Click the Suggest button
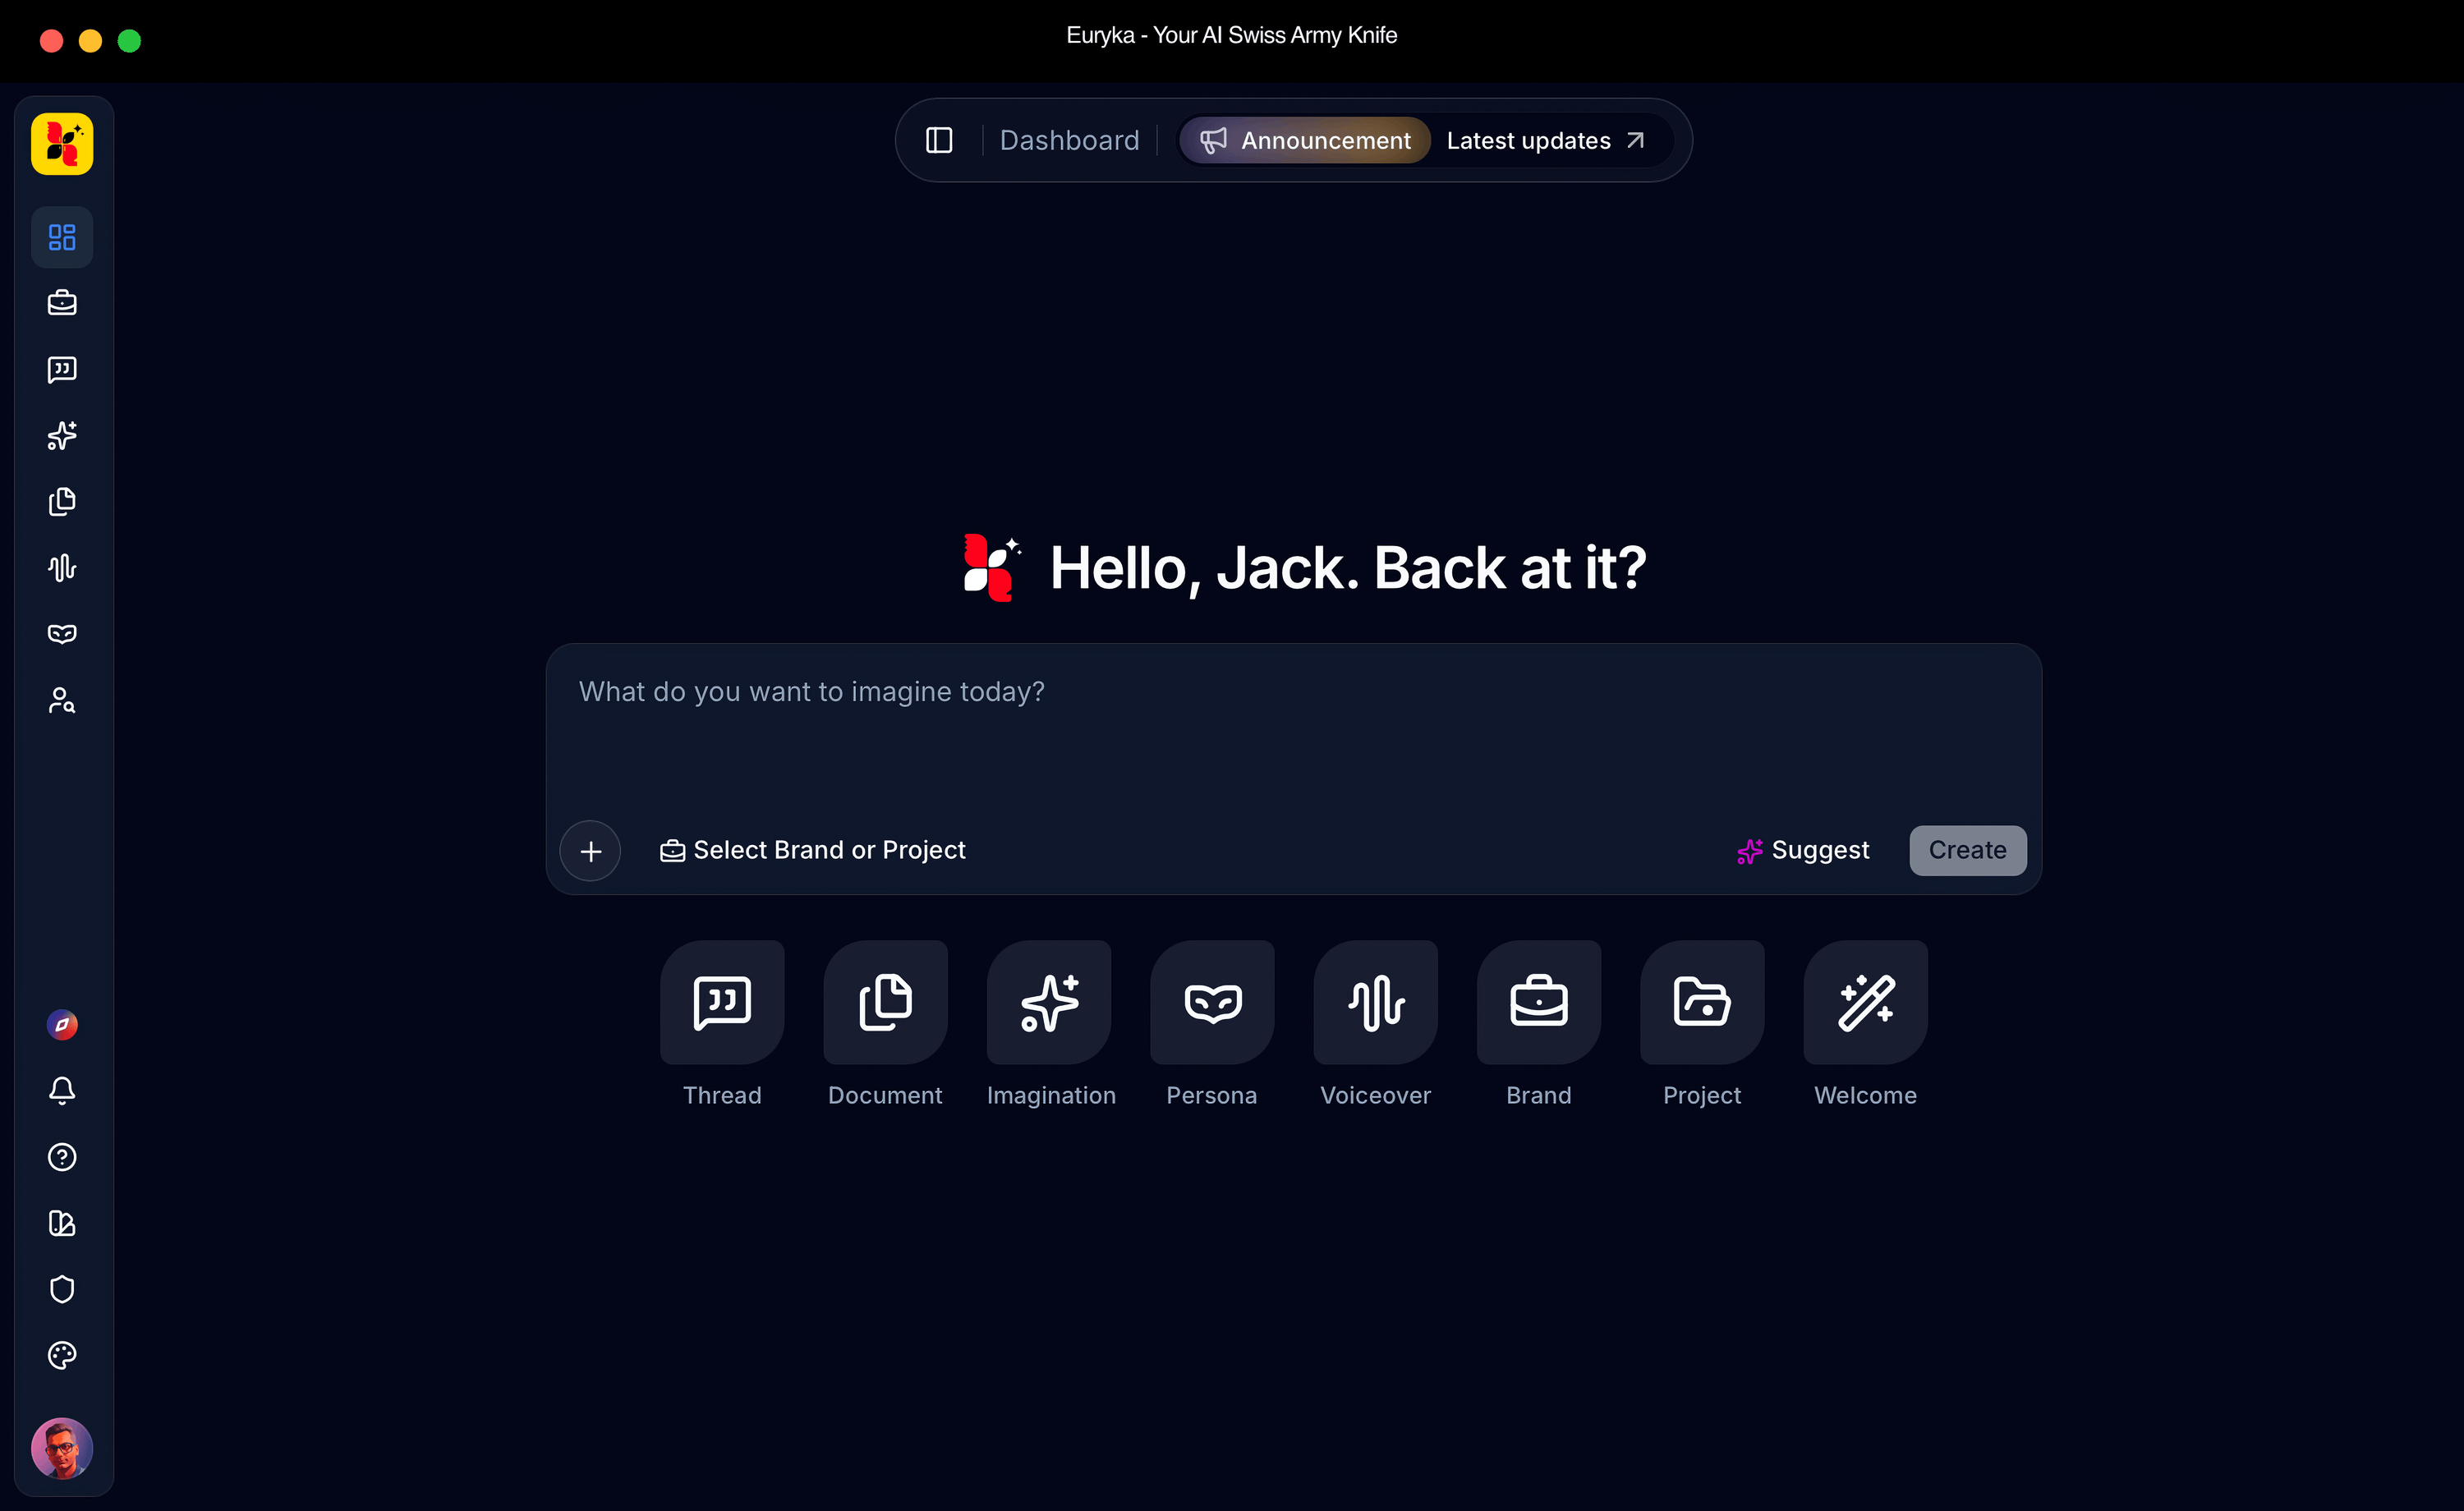2464x1511 pixels. tap(1803, 850)
